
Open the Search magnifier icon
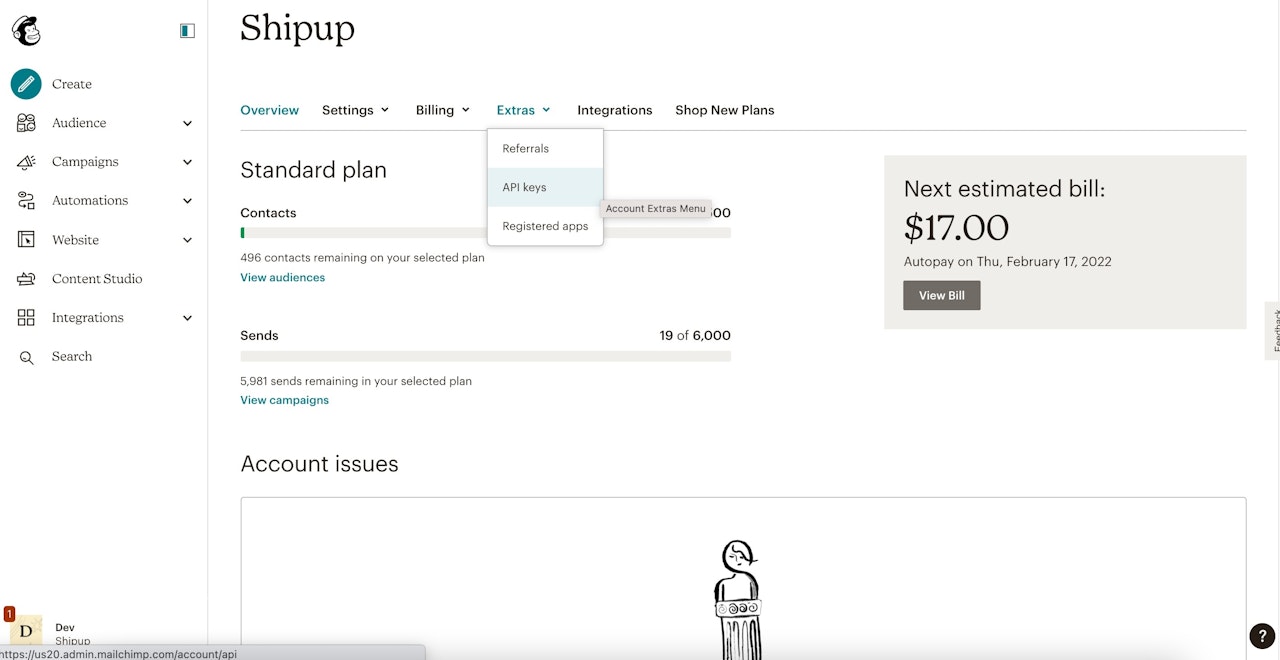[26, 357]
